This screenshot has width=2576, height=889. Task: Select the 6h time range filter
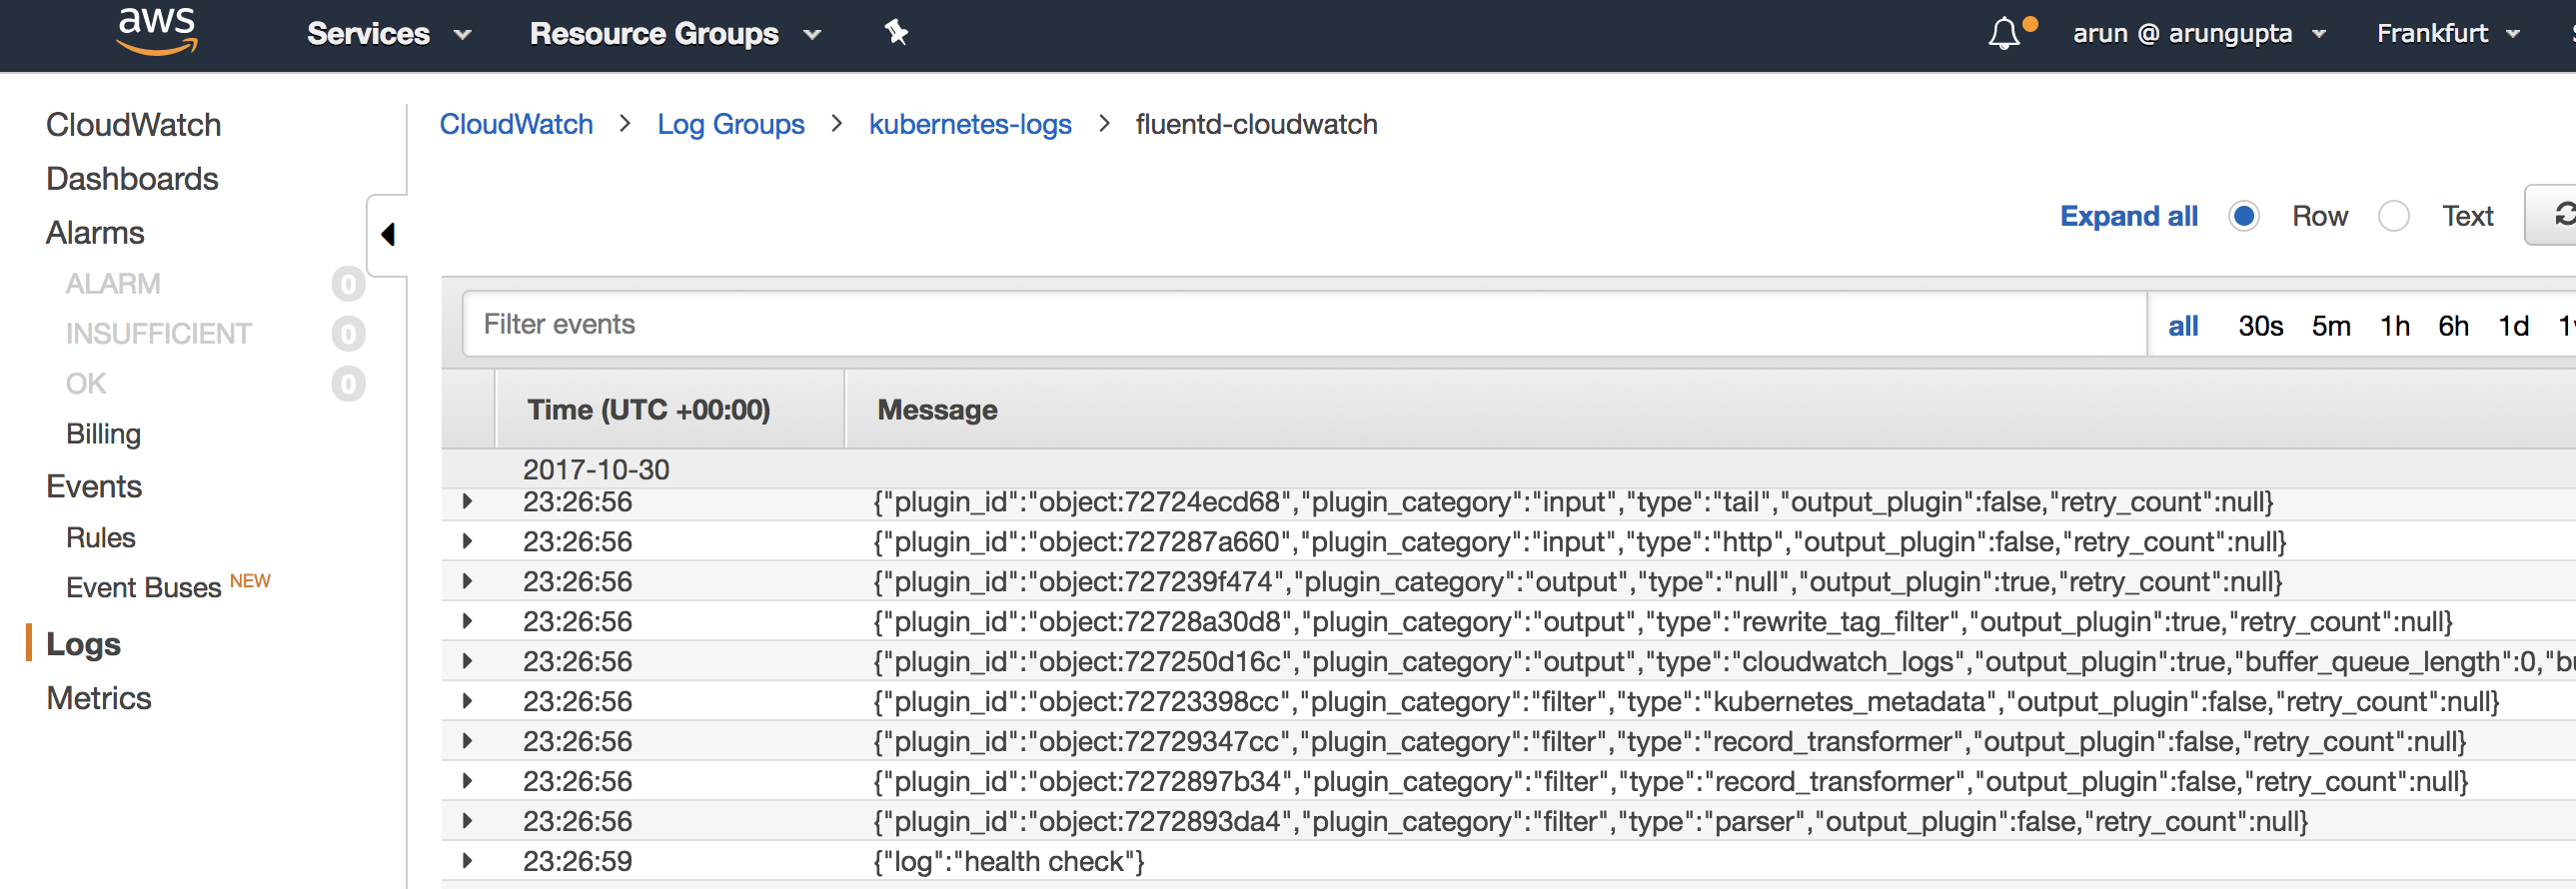point(2454,326)
